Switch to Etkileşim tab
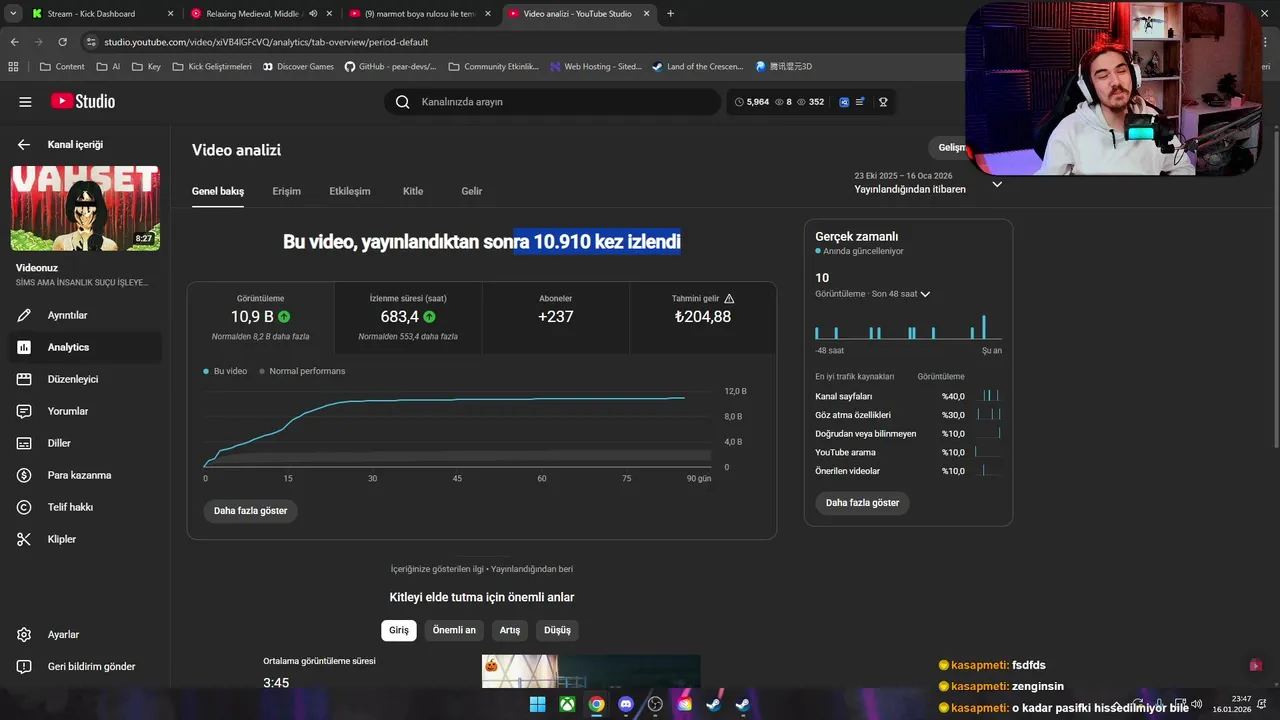1280x720 pixels. [350, 191]
